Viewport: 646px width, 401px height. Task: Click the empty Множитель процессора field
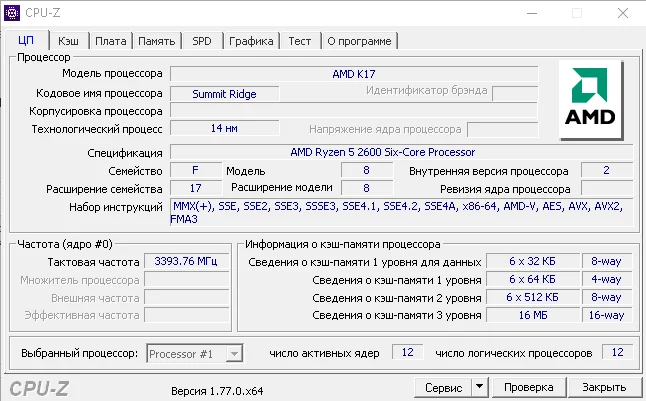(x=187, y=280)
